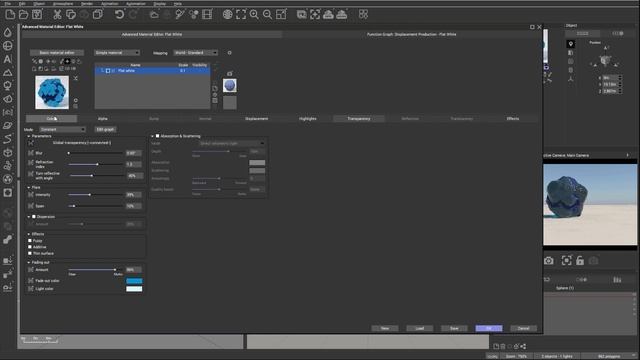The image size is (640, 360).
Task: Click the highlighted OK button
Action: (x=489, y=328)
